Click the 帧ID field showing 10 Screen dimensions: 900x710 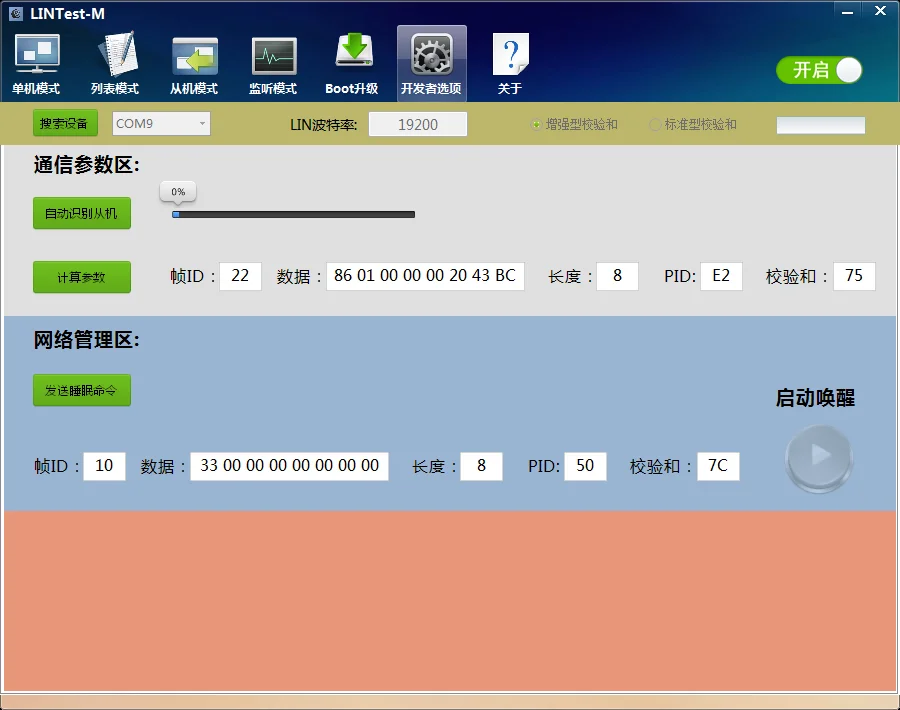click(x=104, y=466)
